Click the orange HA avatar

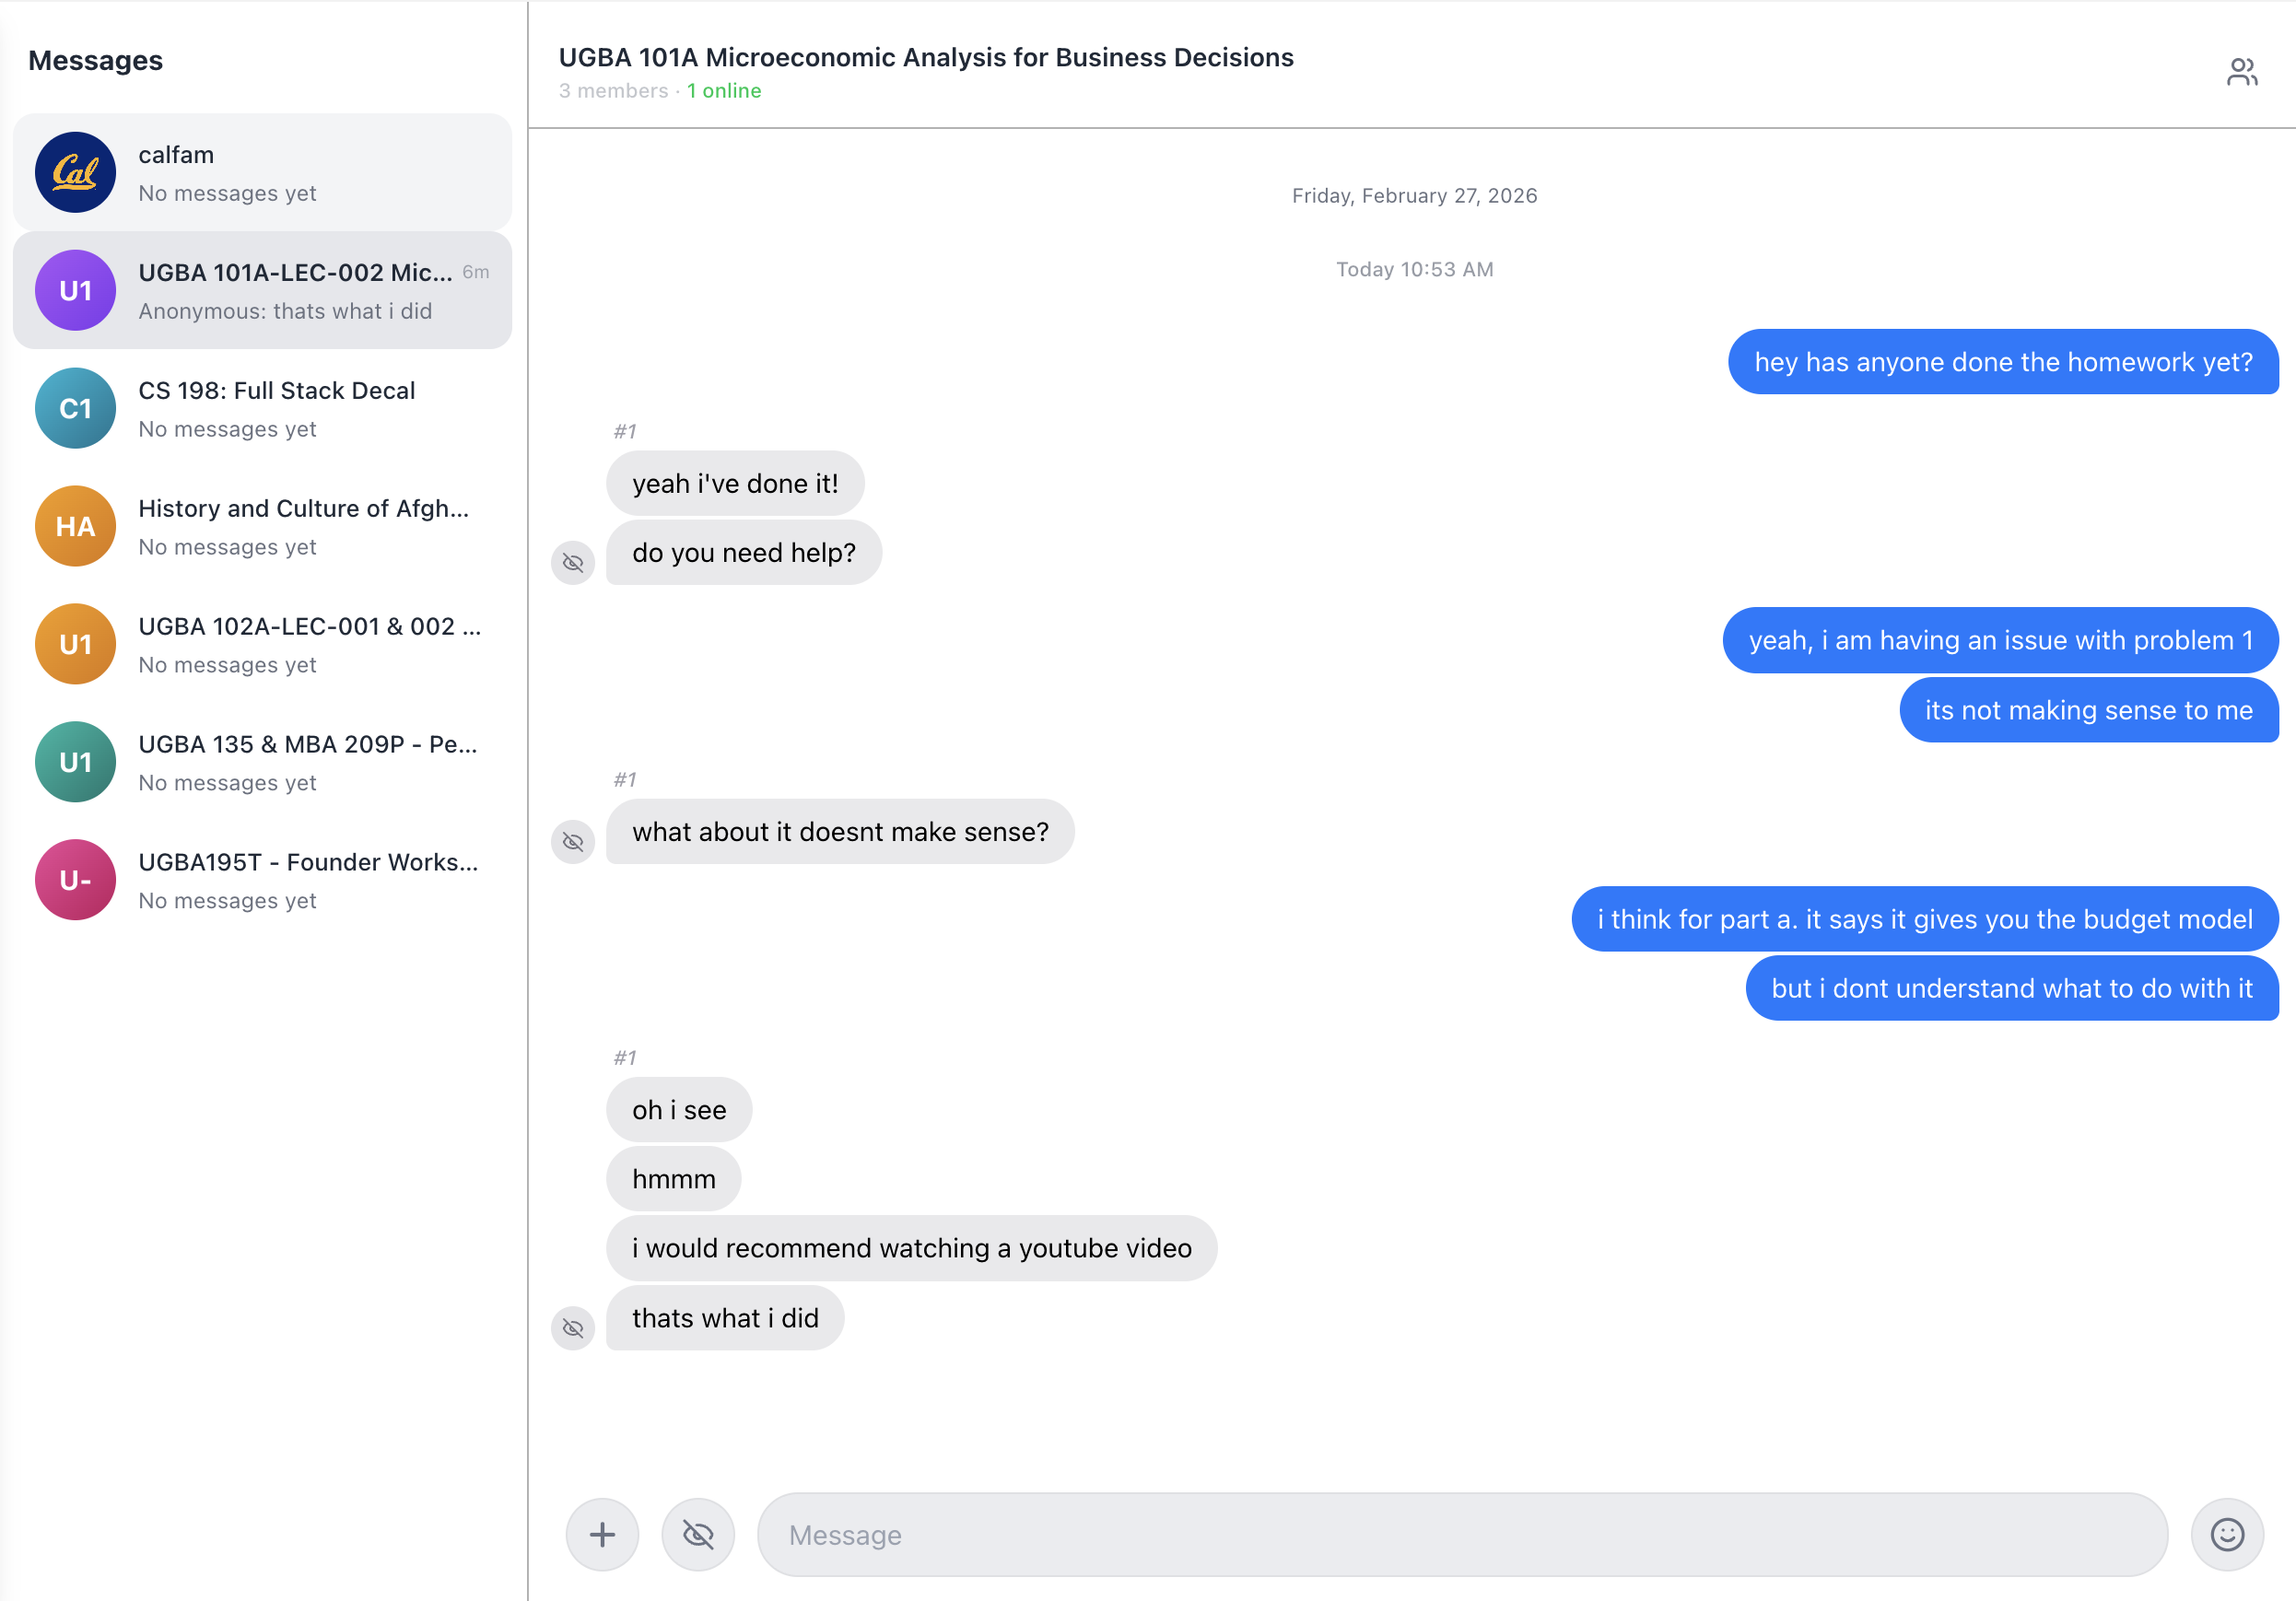[75, 526]
